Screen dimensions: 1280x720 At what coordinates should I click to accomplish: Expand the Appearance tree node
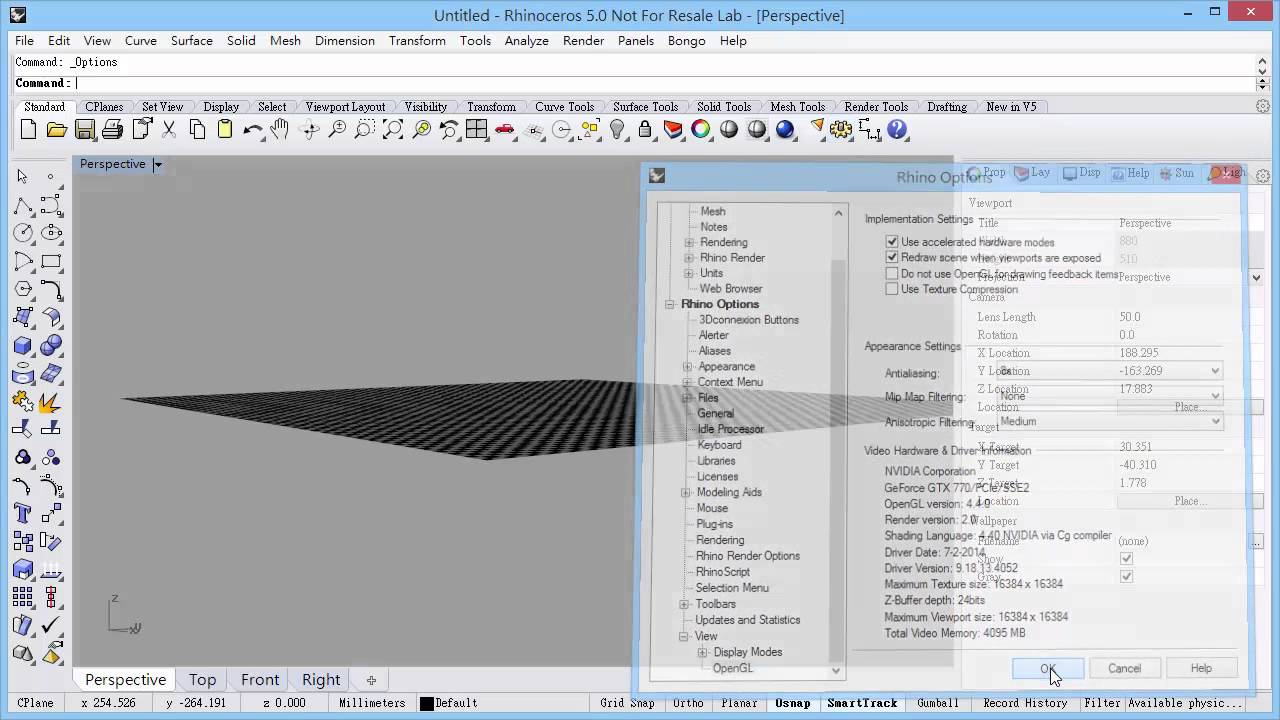pyautogui.click(x=687, y=367)
